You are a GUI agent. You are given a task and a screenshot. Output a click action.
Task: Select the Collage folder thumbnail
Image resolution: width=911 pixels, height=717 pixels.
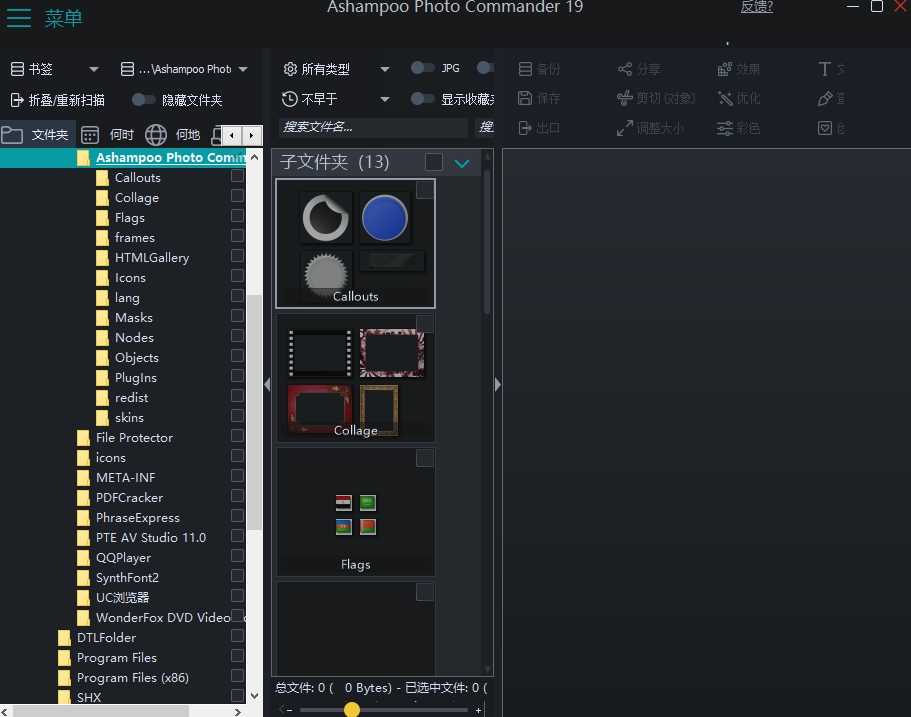click(x=356, y=378)
